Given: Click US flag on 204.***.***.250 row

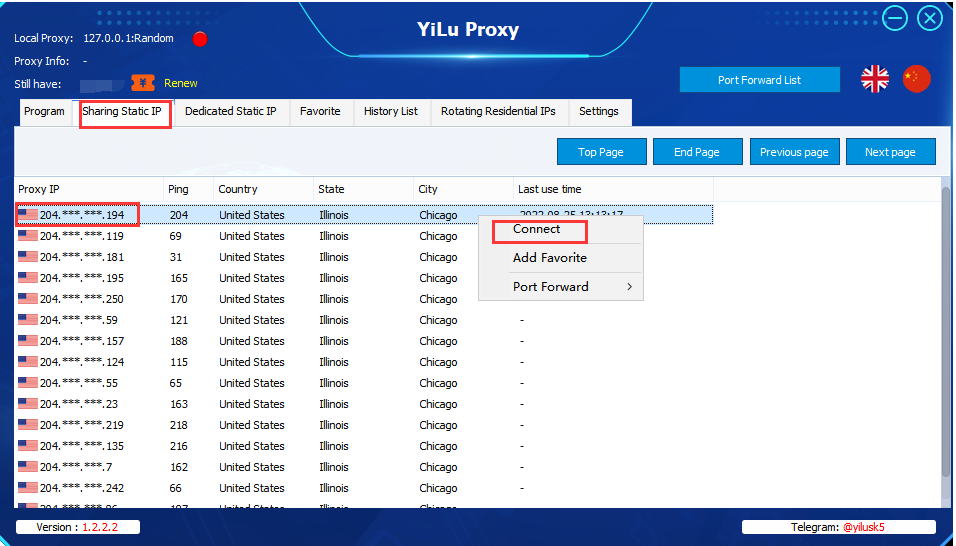Looking at the screenshot, I should pyautogui.click(x=28, y=299).
